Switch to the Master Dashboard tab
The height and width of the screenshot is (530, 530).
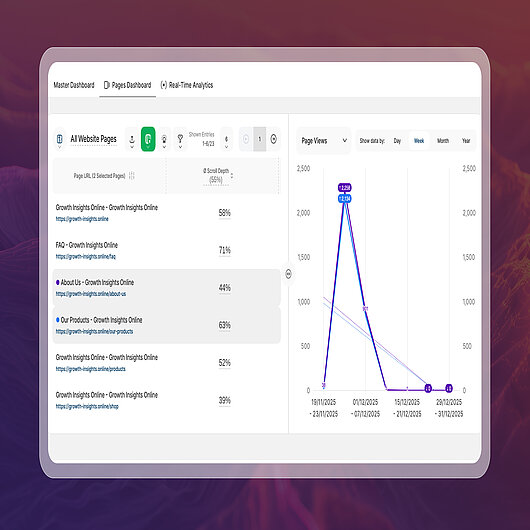point(74,85)
